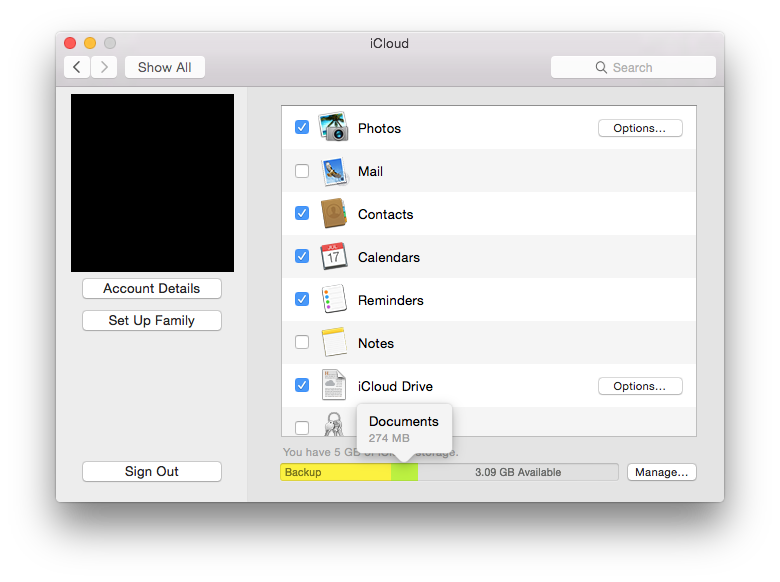Open Options for iCloud Drive
This screenshot has width=780, height=582.
coord(640,386)
